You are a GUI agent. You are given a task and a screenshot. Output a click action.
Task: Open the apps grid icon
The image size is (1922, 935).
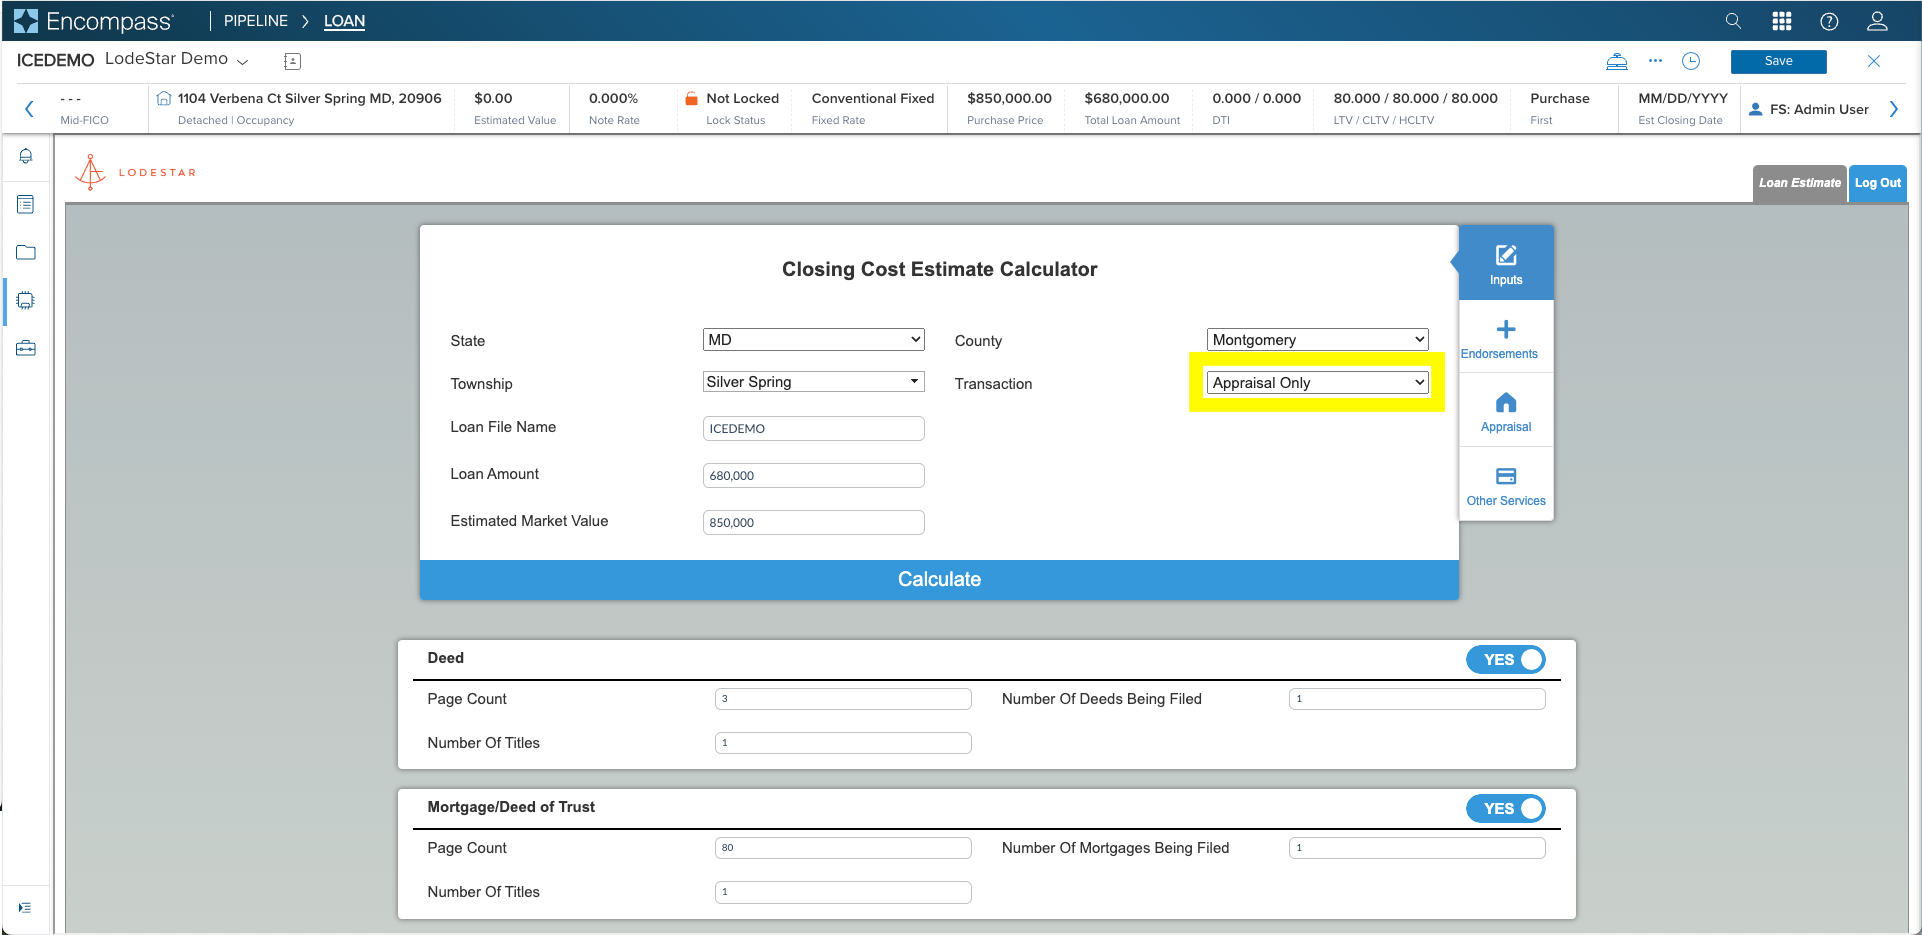pos(1782,21)
